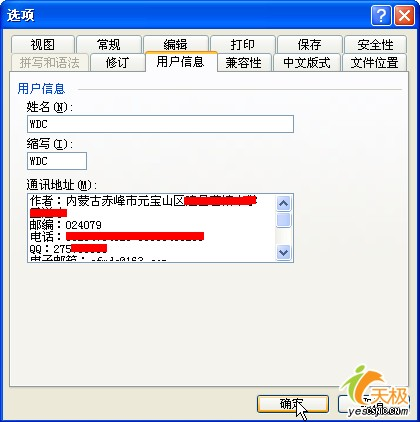Screen dimensions: 420x422
Task: Switch to the 中文版式 tab
Action: [x=307, y=62]
